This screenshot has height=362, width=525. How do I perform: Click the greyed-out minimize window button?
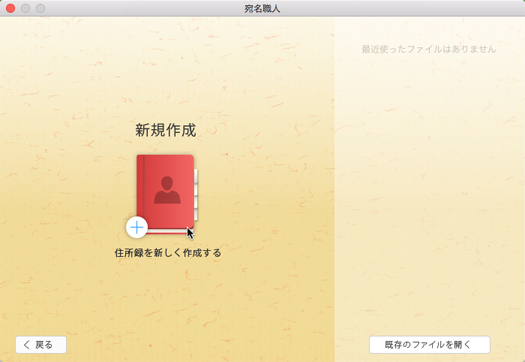25,8
